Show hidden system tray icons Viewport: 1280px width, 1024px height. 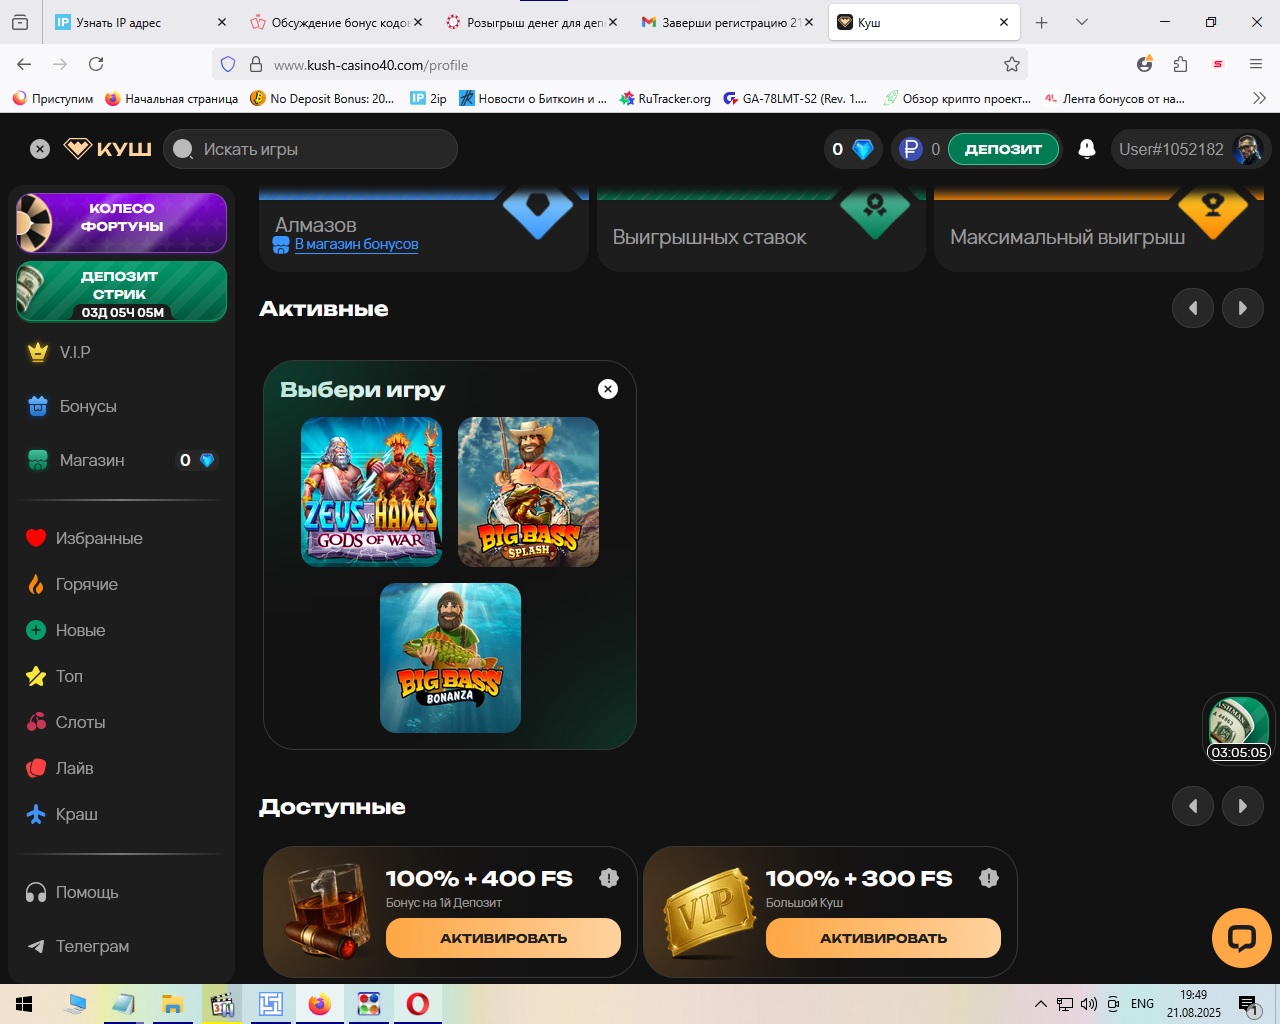tap(1041, 1004)
